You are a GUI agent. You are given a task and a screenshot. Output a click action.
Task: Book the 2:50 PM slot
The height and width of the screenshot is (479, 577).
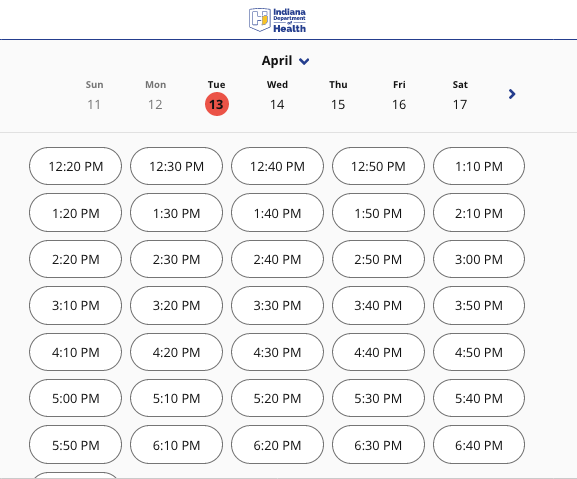pos(378,259)
